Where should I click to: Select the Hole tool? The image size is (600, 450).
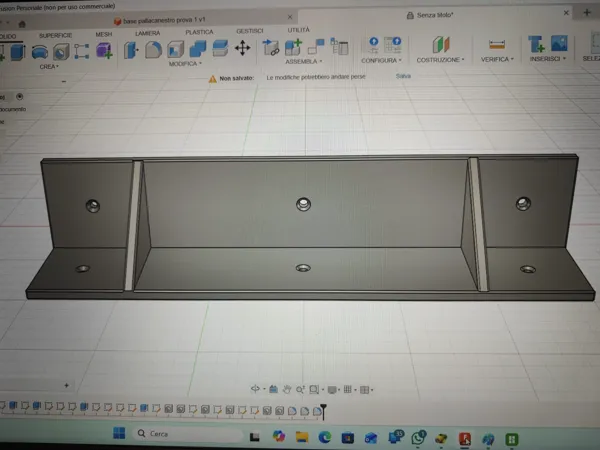point(61,52)
